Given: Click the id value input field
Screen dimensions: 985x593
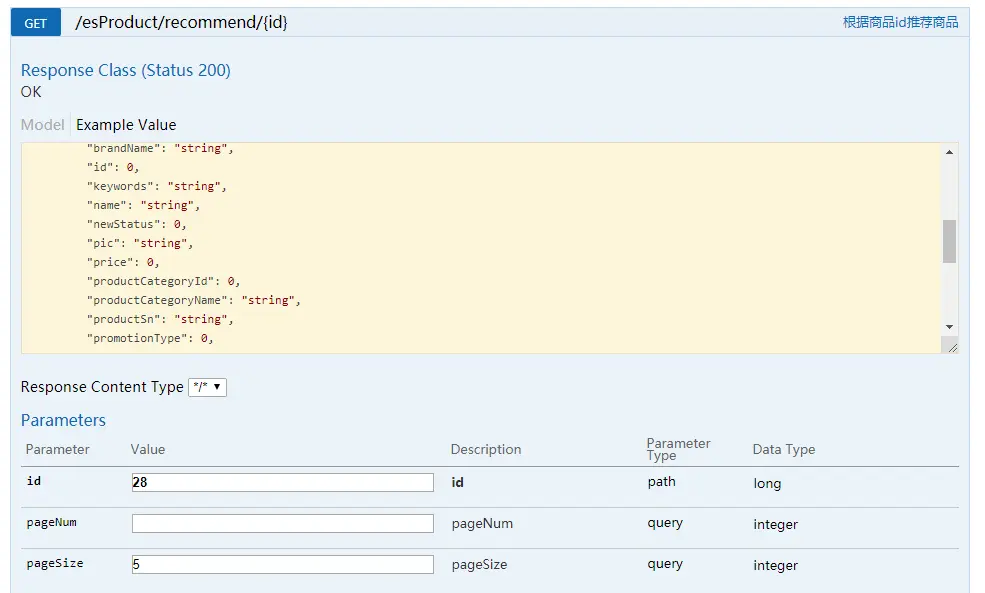Looking at the screenshot, I should tap(283, 482).
